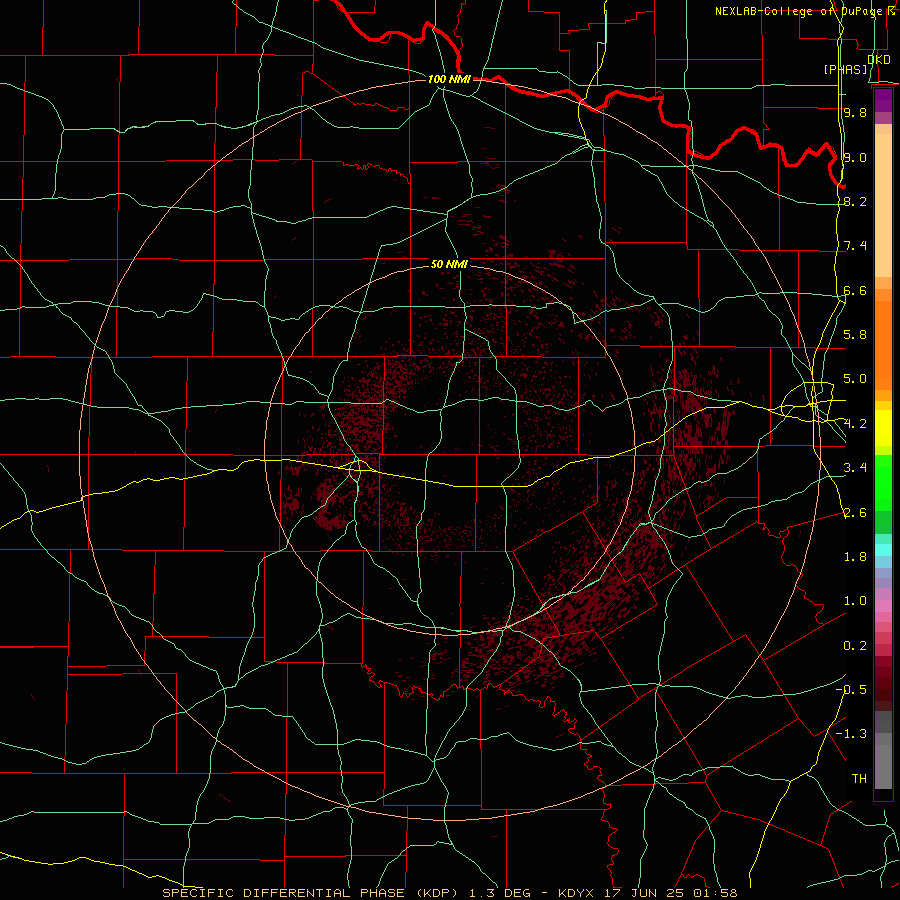Image resolution: width=900 pixels, height=900 pixels.
Task: Pick the light peach band of the legend
Action: 883,205
